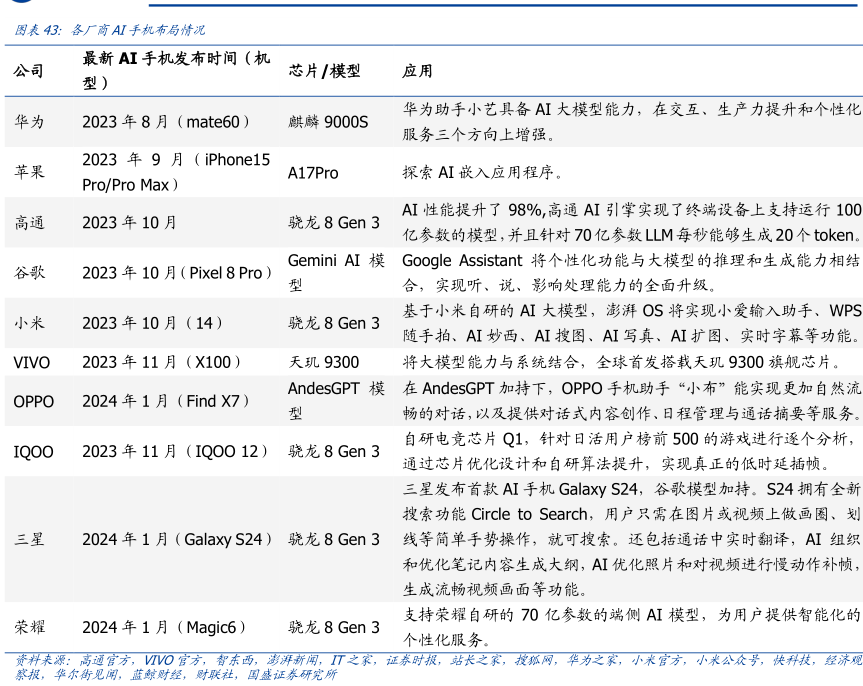Click the A17Pro chip cell
The height and width of the screenshot is (686, 863).
(x=313, y=172)
